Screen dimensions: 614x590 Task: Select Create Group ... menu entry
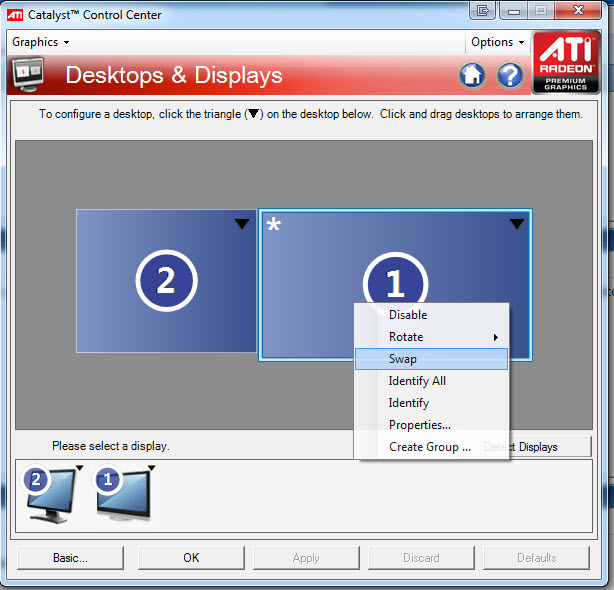click(431, 447)
